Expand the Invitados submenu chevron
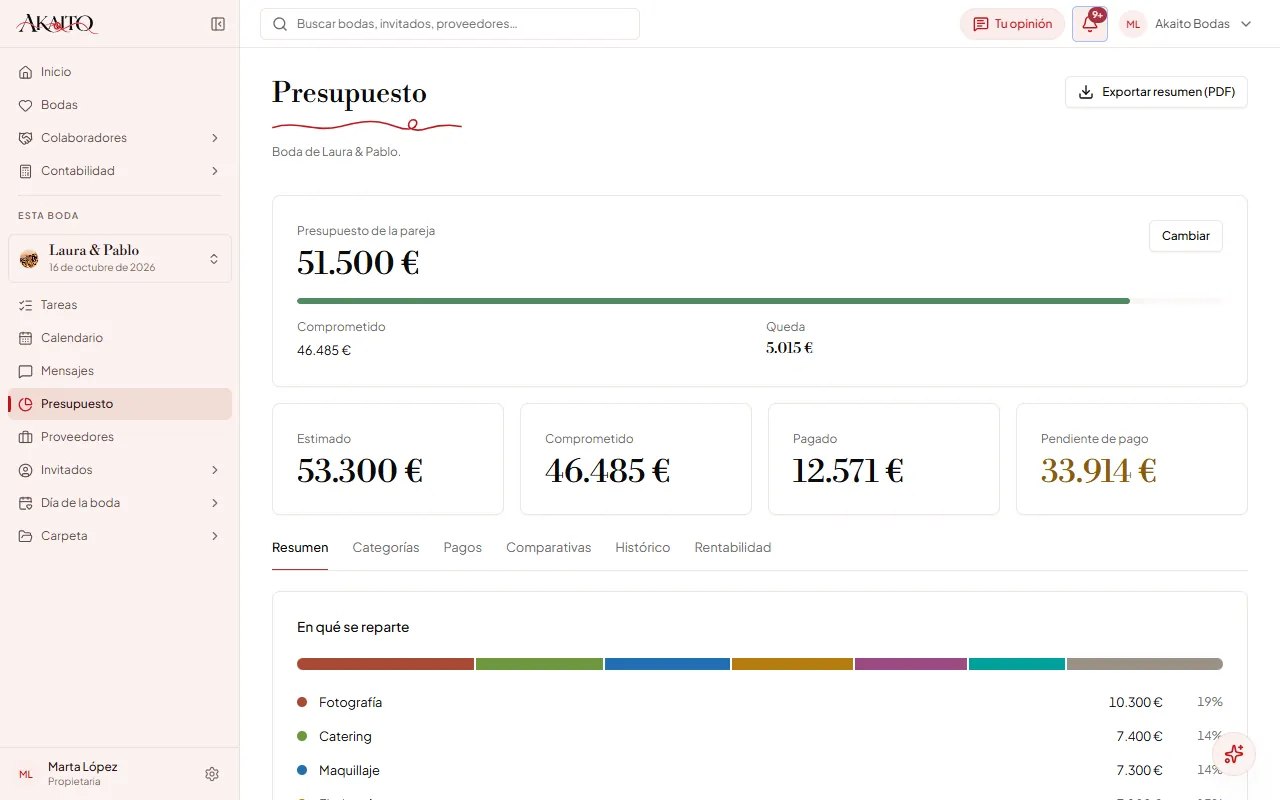The height and width of the screenshot is (800, 1280). 215,470
